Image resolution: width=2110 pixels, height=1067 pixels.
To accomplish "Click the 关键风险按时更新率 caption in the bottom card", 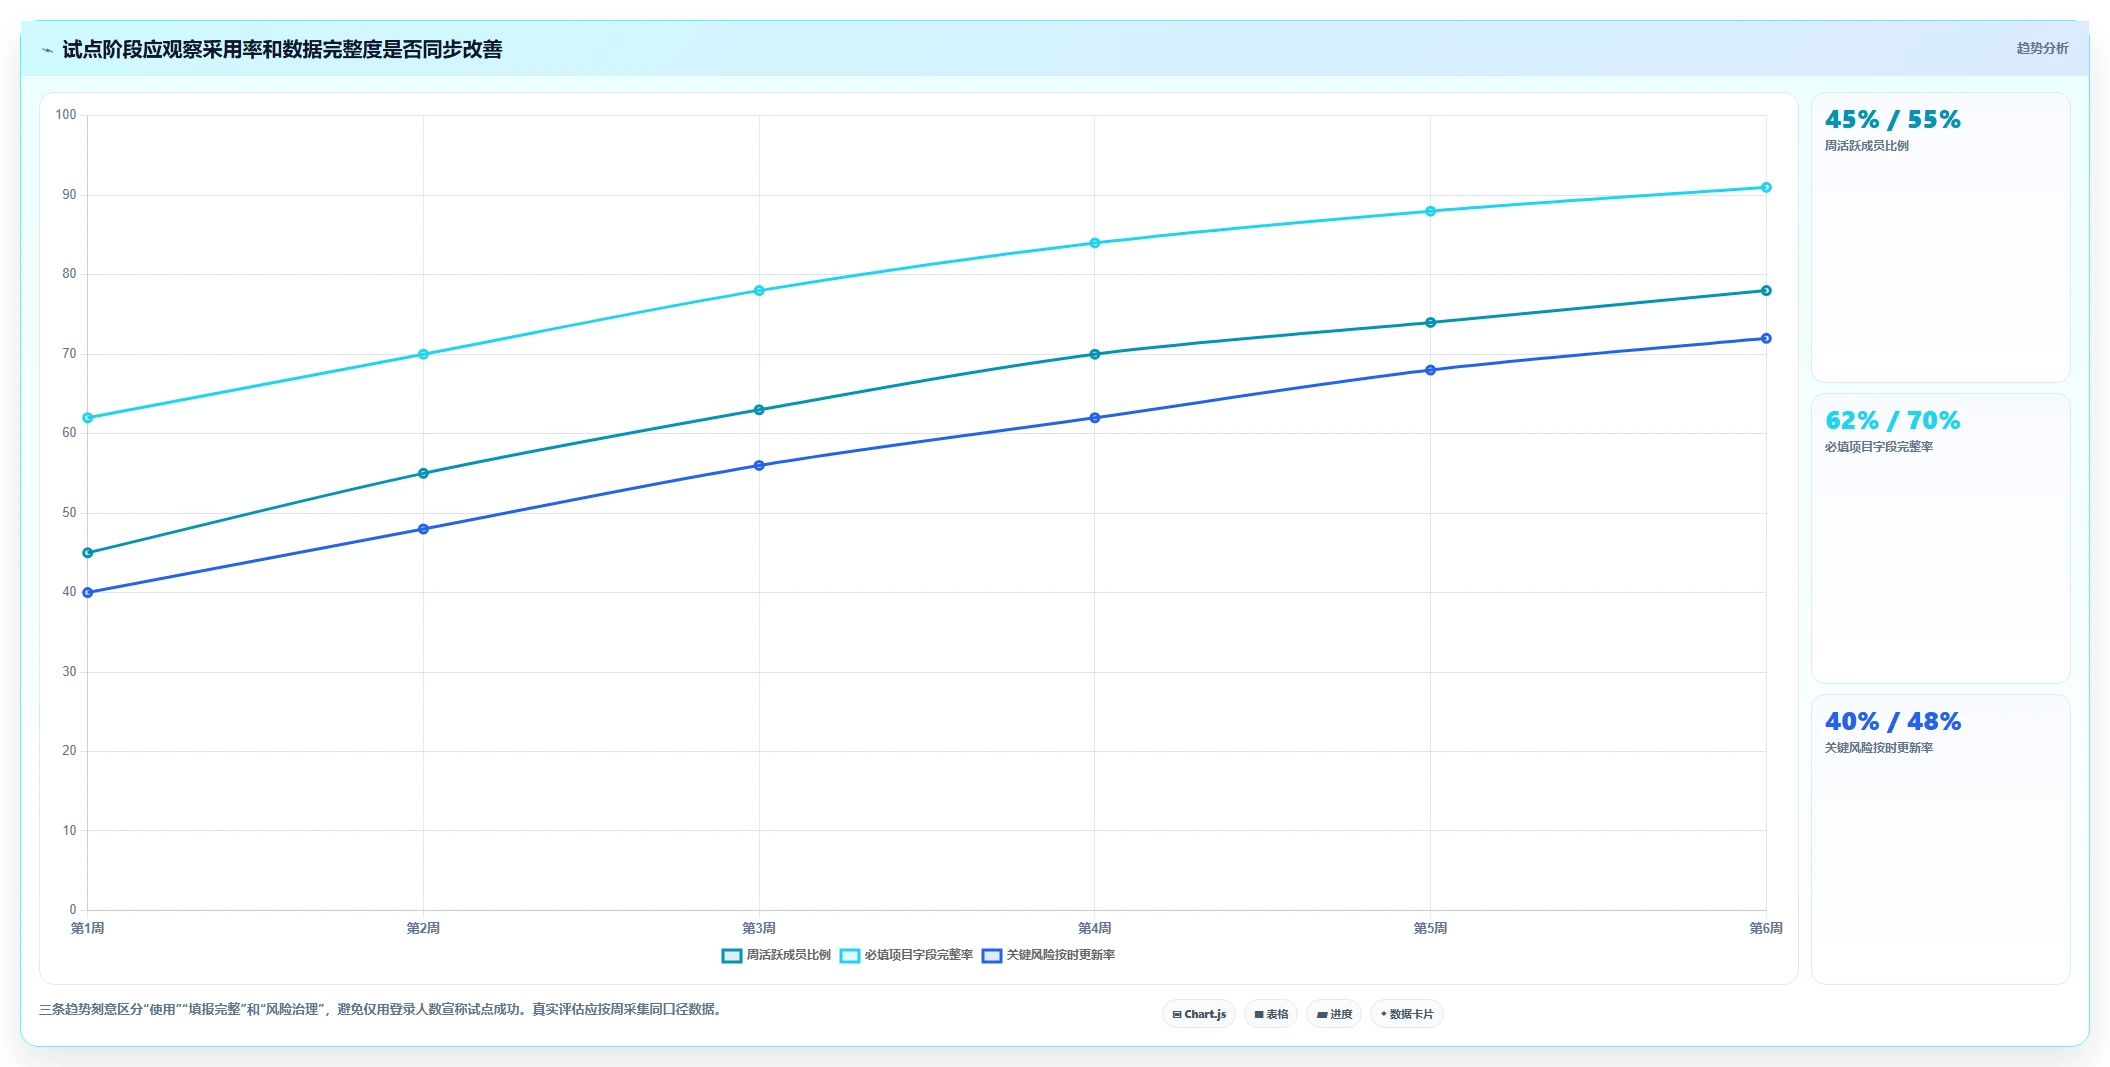I will 1878,748.
